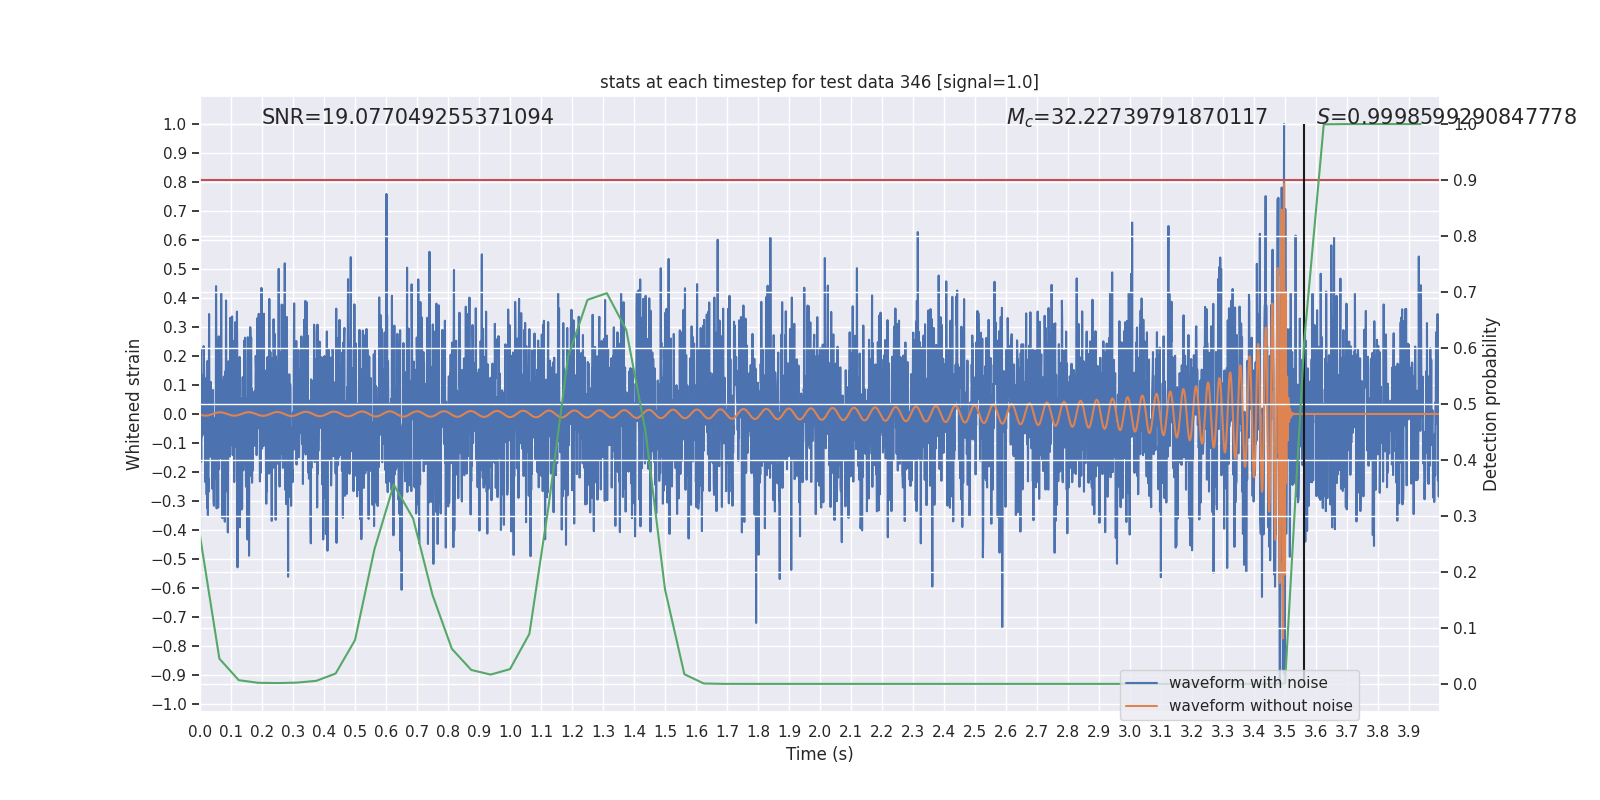Screen dimensions: 1600x800
Task: Click the blue line swatch in the legend
Action: (x=1141, y=683)
